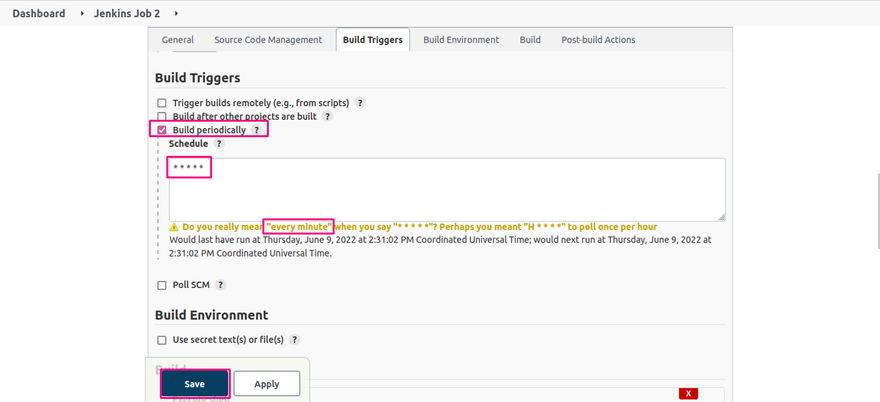Tick Use secret text(s) or file(s) checkbox
Viewport: 880px width, 402px height.
click(x=162, y=340)
